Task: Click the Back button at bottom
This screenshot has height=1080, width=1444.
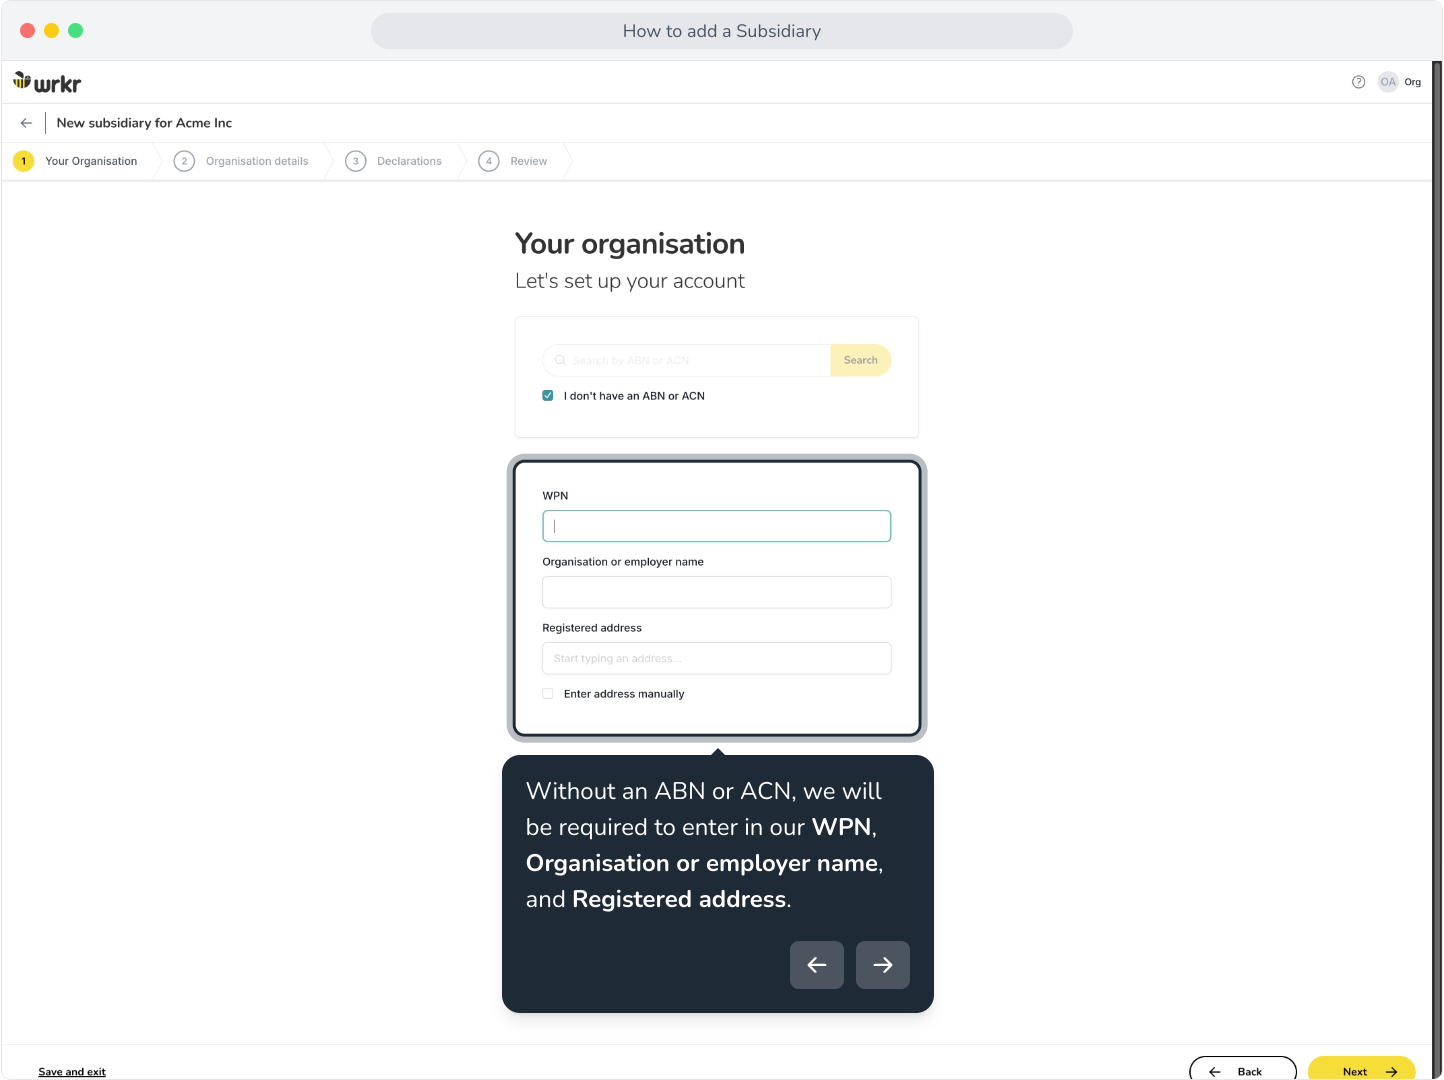Action: (x=1243, y=1068)
